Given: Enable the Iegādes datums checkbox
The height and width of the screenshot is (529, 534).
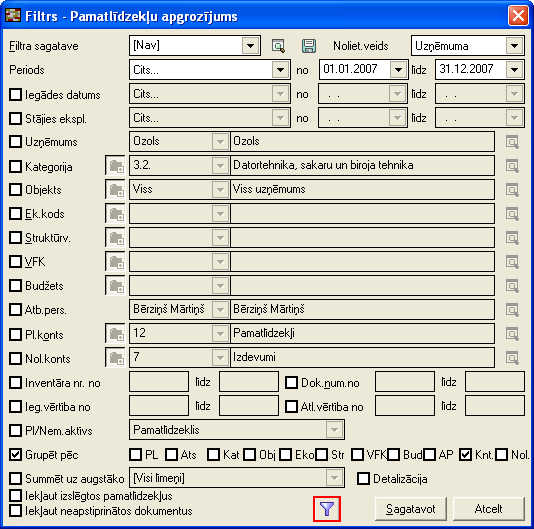Looking at the screenshot, I should (x=15, y=94).
